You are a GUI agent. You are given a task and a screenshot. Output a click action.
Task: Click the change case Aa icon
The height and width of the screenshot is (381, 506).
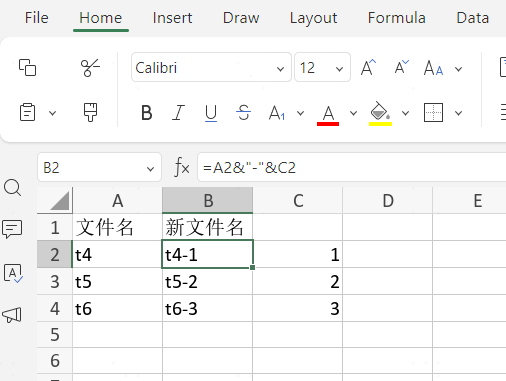click(x=433, y=68)
